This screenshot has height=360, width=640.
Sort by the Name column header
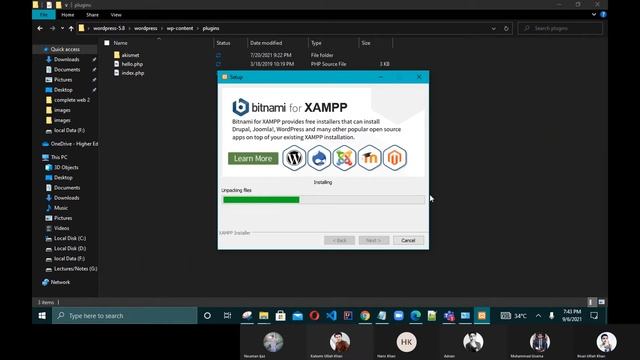click(x=120, y=43)
